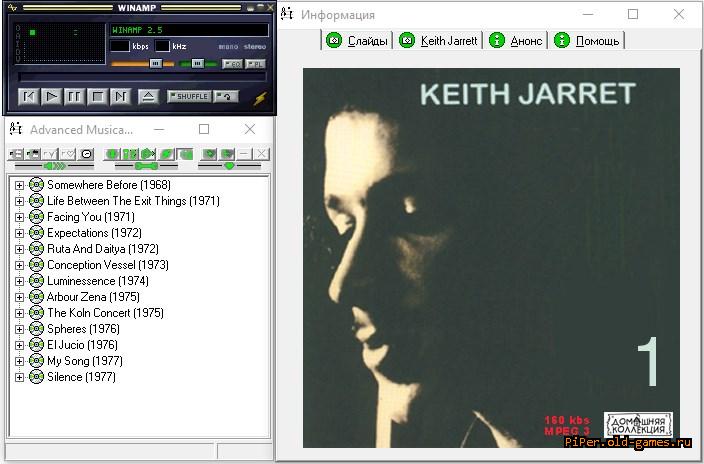The image size is (704, 464).
Task: Select Silence (1977) album
Action: pyautogui.click(x=81, y=377)
